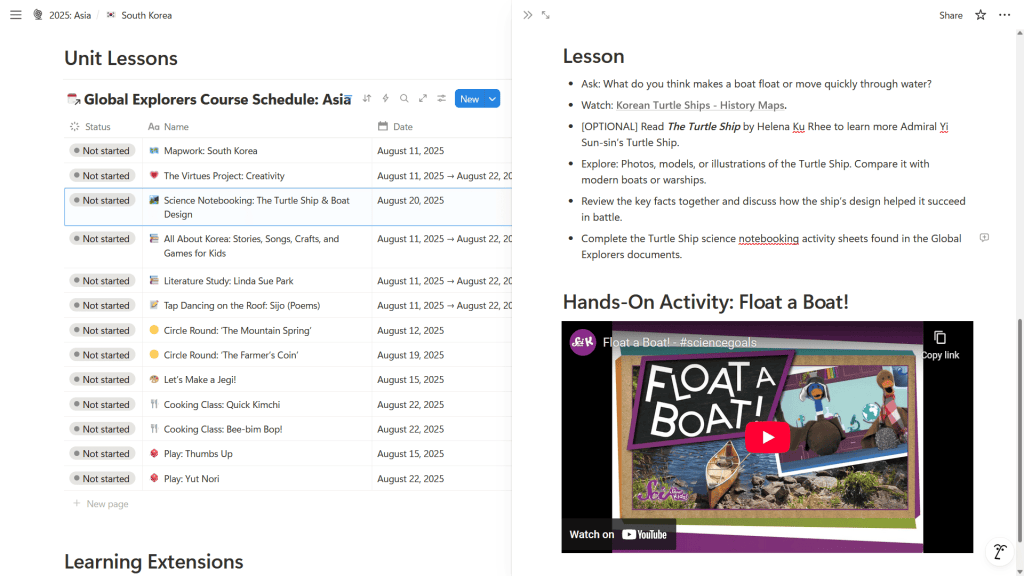Open the sidebar hamburger menu
Screen dimensions: 1024x576
click(x=15, y=15)
